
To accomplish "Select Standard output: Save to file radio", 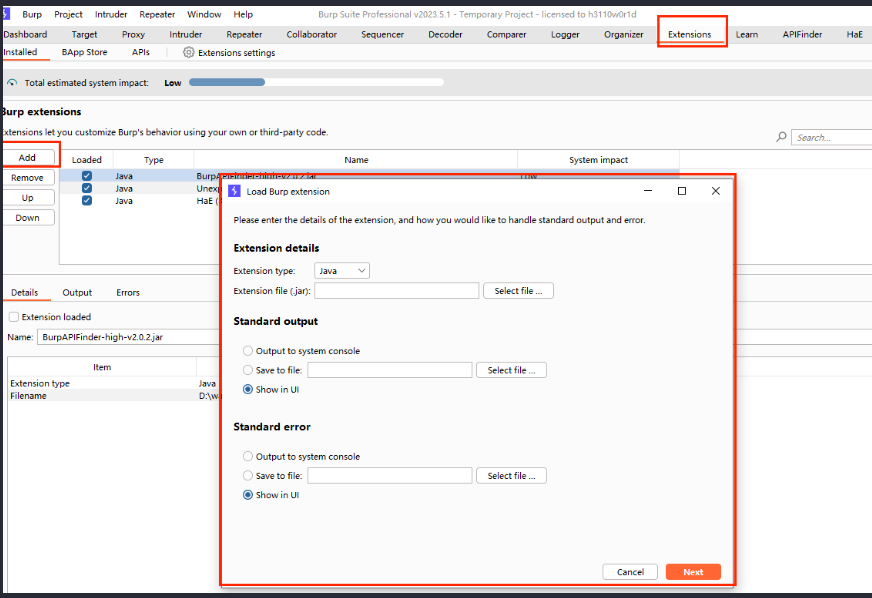I will [248, 370].
